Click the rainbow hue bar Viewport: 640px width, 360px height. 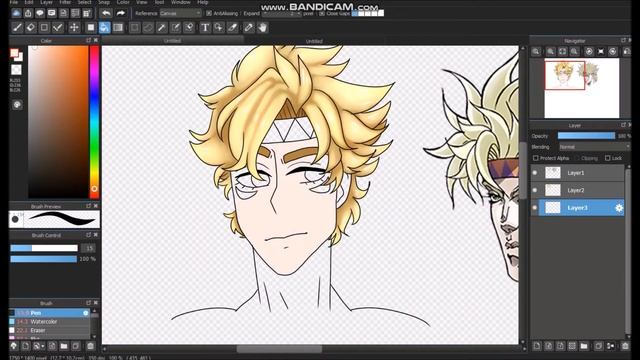[x=94, y=122]
